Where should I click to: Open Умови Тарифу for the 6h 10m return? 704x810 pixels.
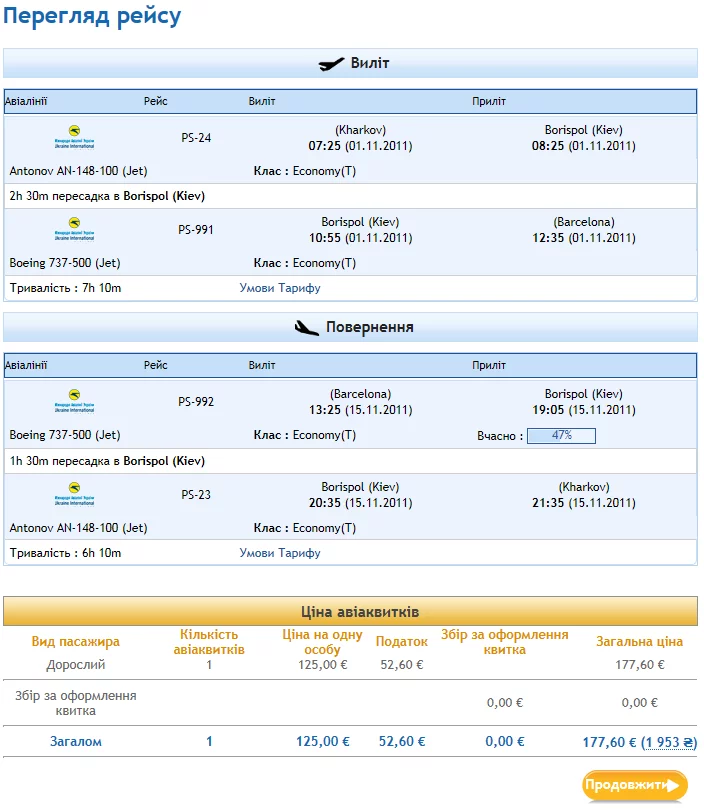[280, 553]
